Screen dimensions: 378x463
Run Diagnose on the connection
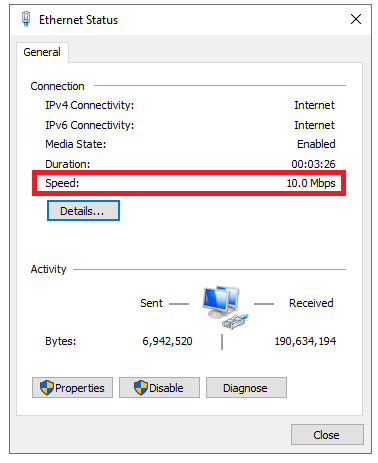246,388
